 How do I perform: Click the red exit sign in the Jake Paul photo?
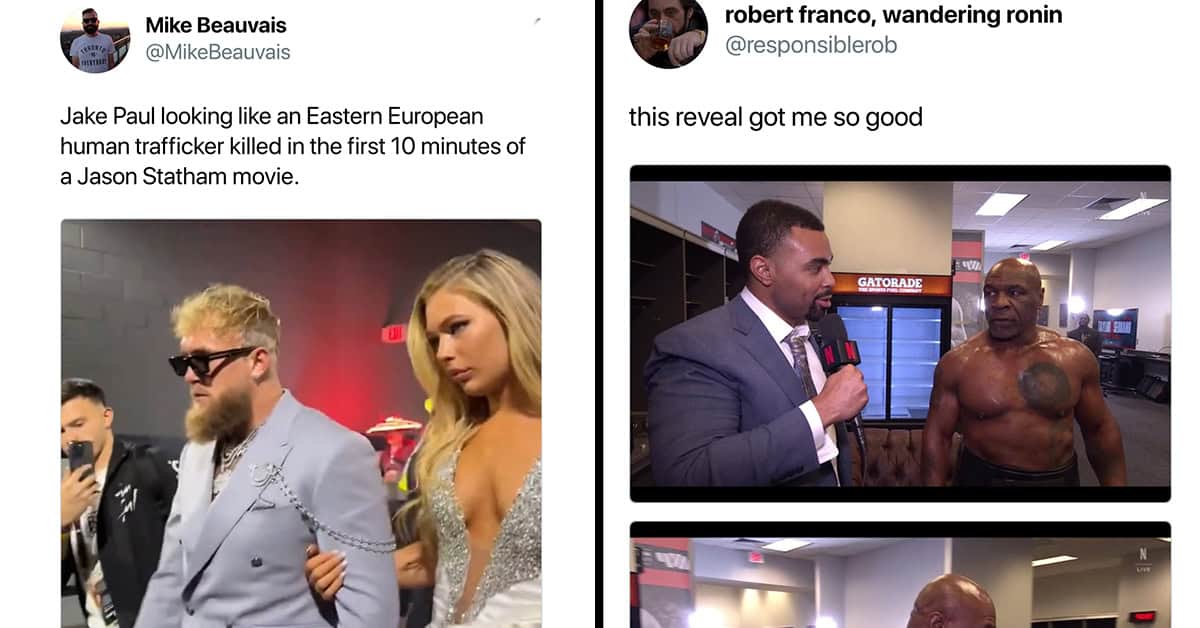393,333
